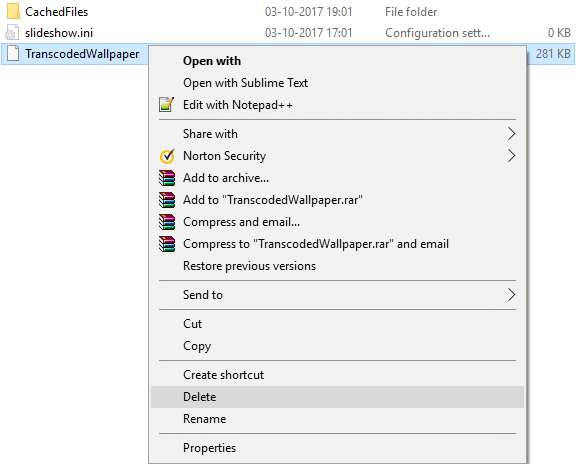Click the WinRAR icon beside Add to "TranscodedWallpaper.rar"
The image size is (578, 464).
click(x=167, y=200)
